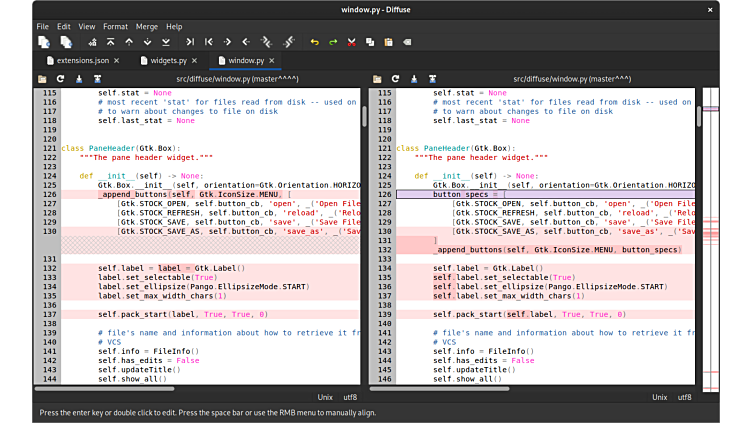Switch to the extensions.json tab
Viewport: 752px width, 423px height.
click(82, 61)
